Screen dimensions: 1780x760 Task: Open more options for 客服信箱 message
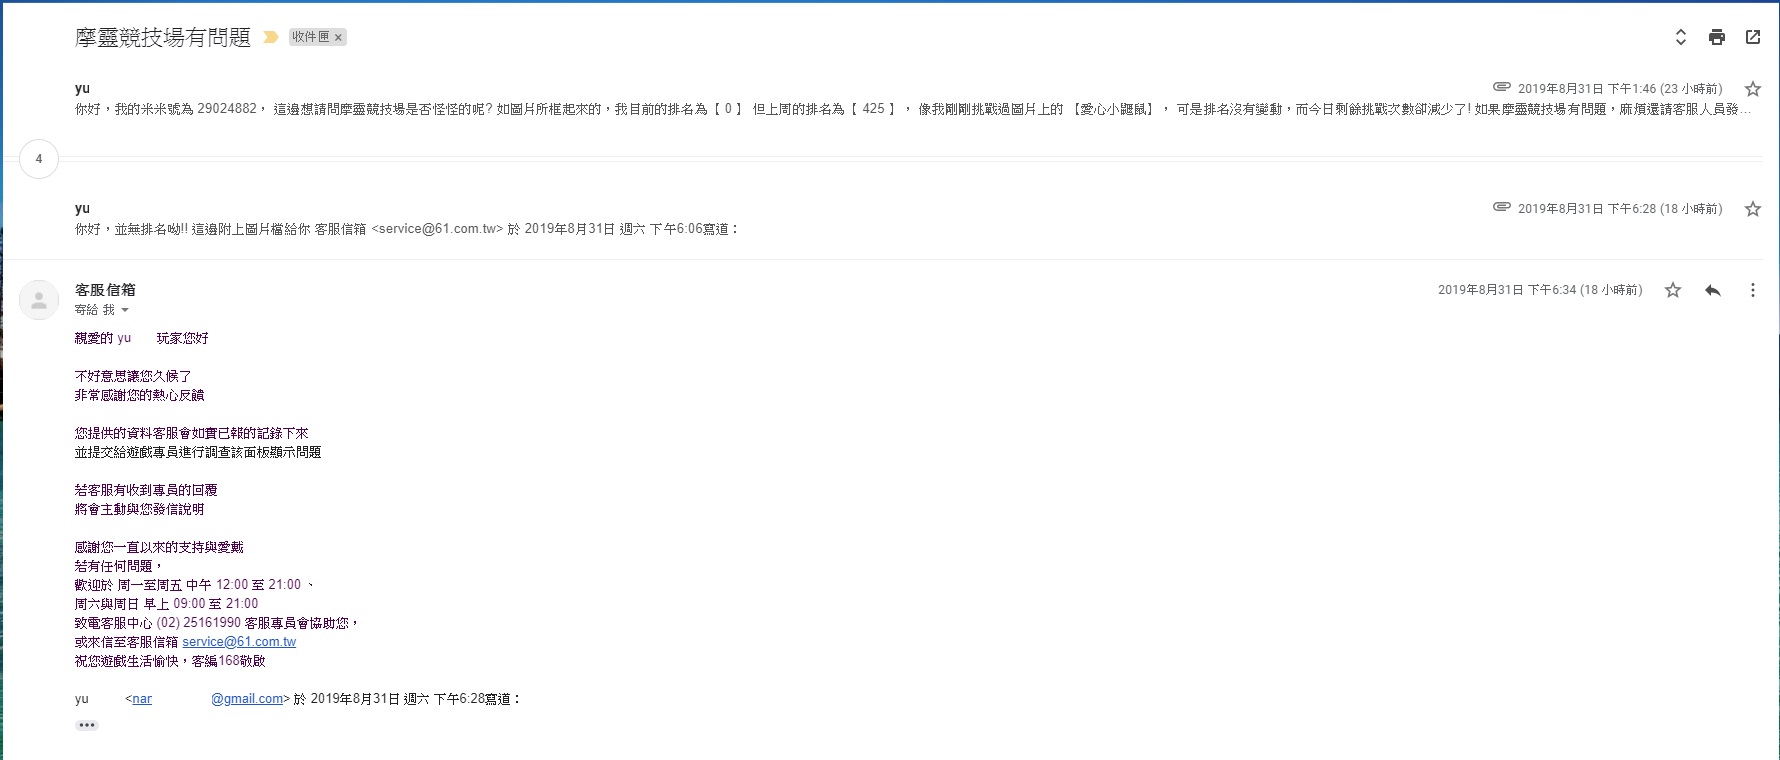1752,290
